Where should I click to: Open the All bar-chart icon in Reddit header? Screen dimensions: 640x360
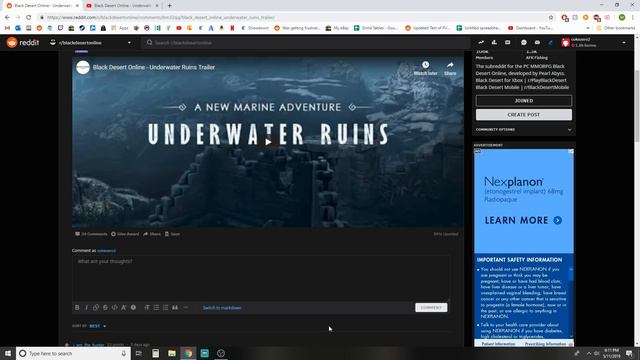point(494,42)
